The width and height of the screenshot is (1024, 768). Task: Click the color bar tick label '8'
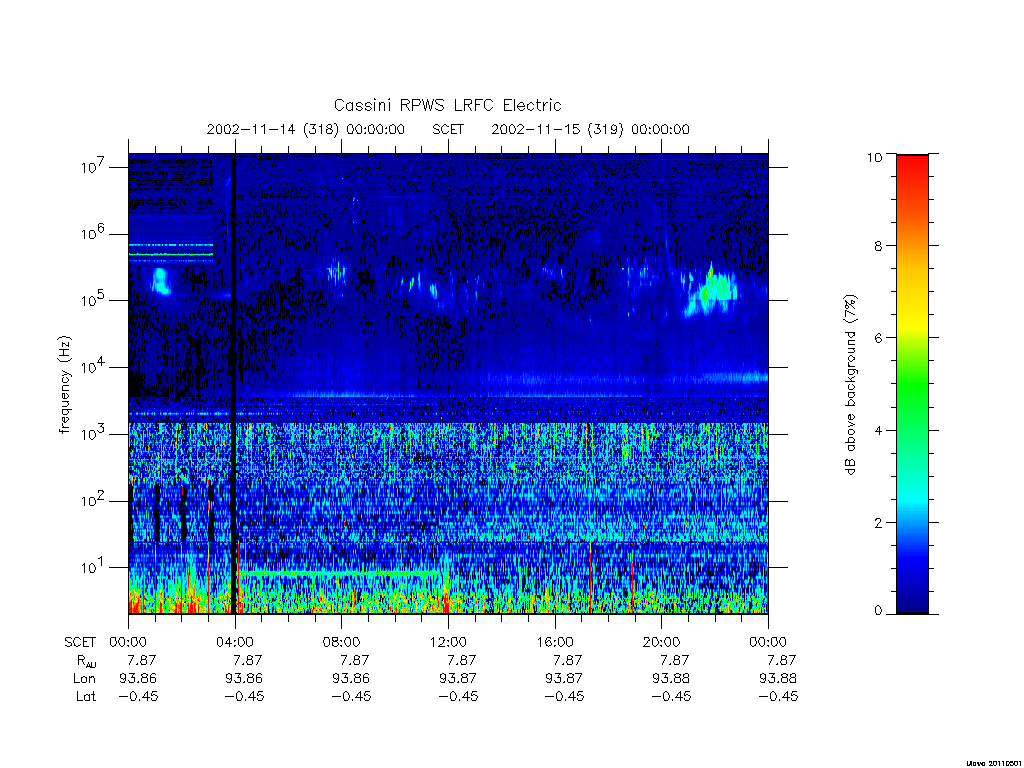878,246
